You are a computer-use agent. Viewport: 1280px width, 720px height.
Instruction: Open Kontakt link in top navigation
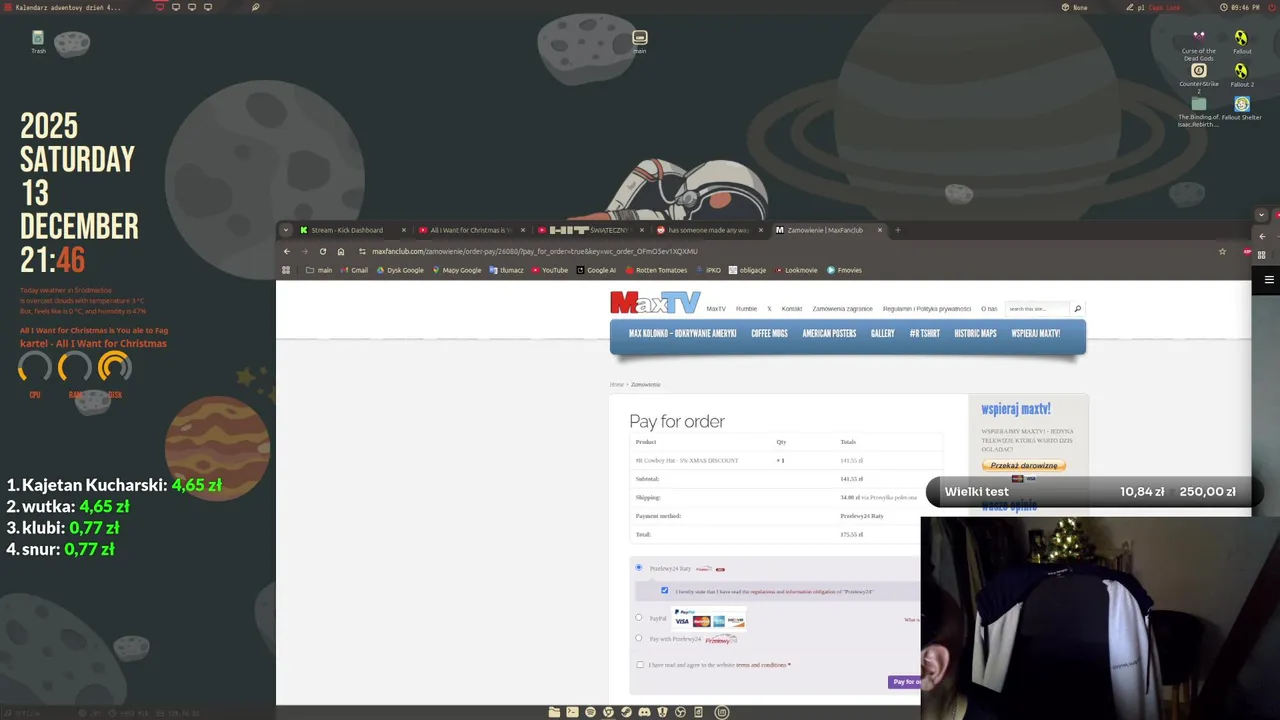(x=792, y=309)
